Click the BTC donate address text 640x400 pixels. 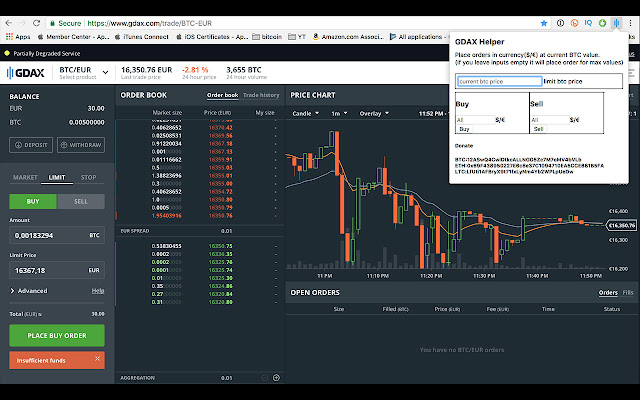click(x=518, y=160)
